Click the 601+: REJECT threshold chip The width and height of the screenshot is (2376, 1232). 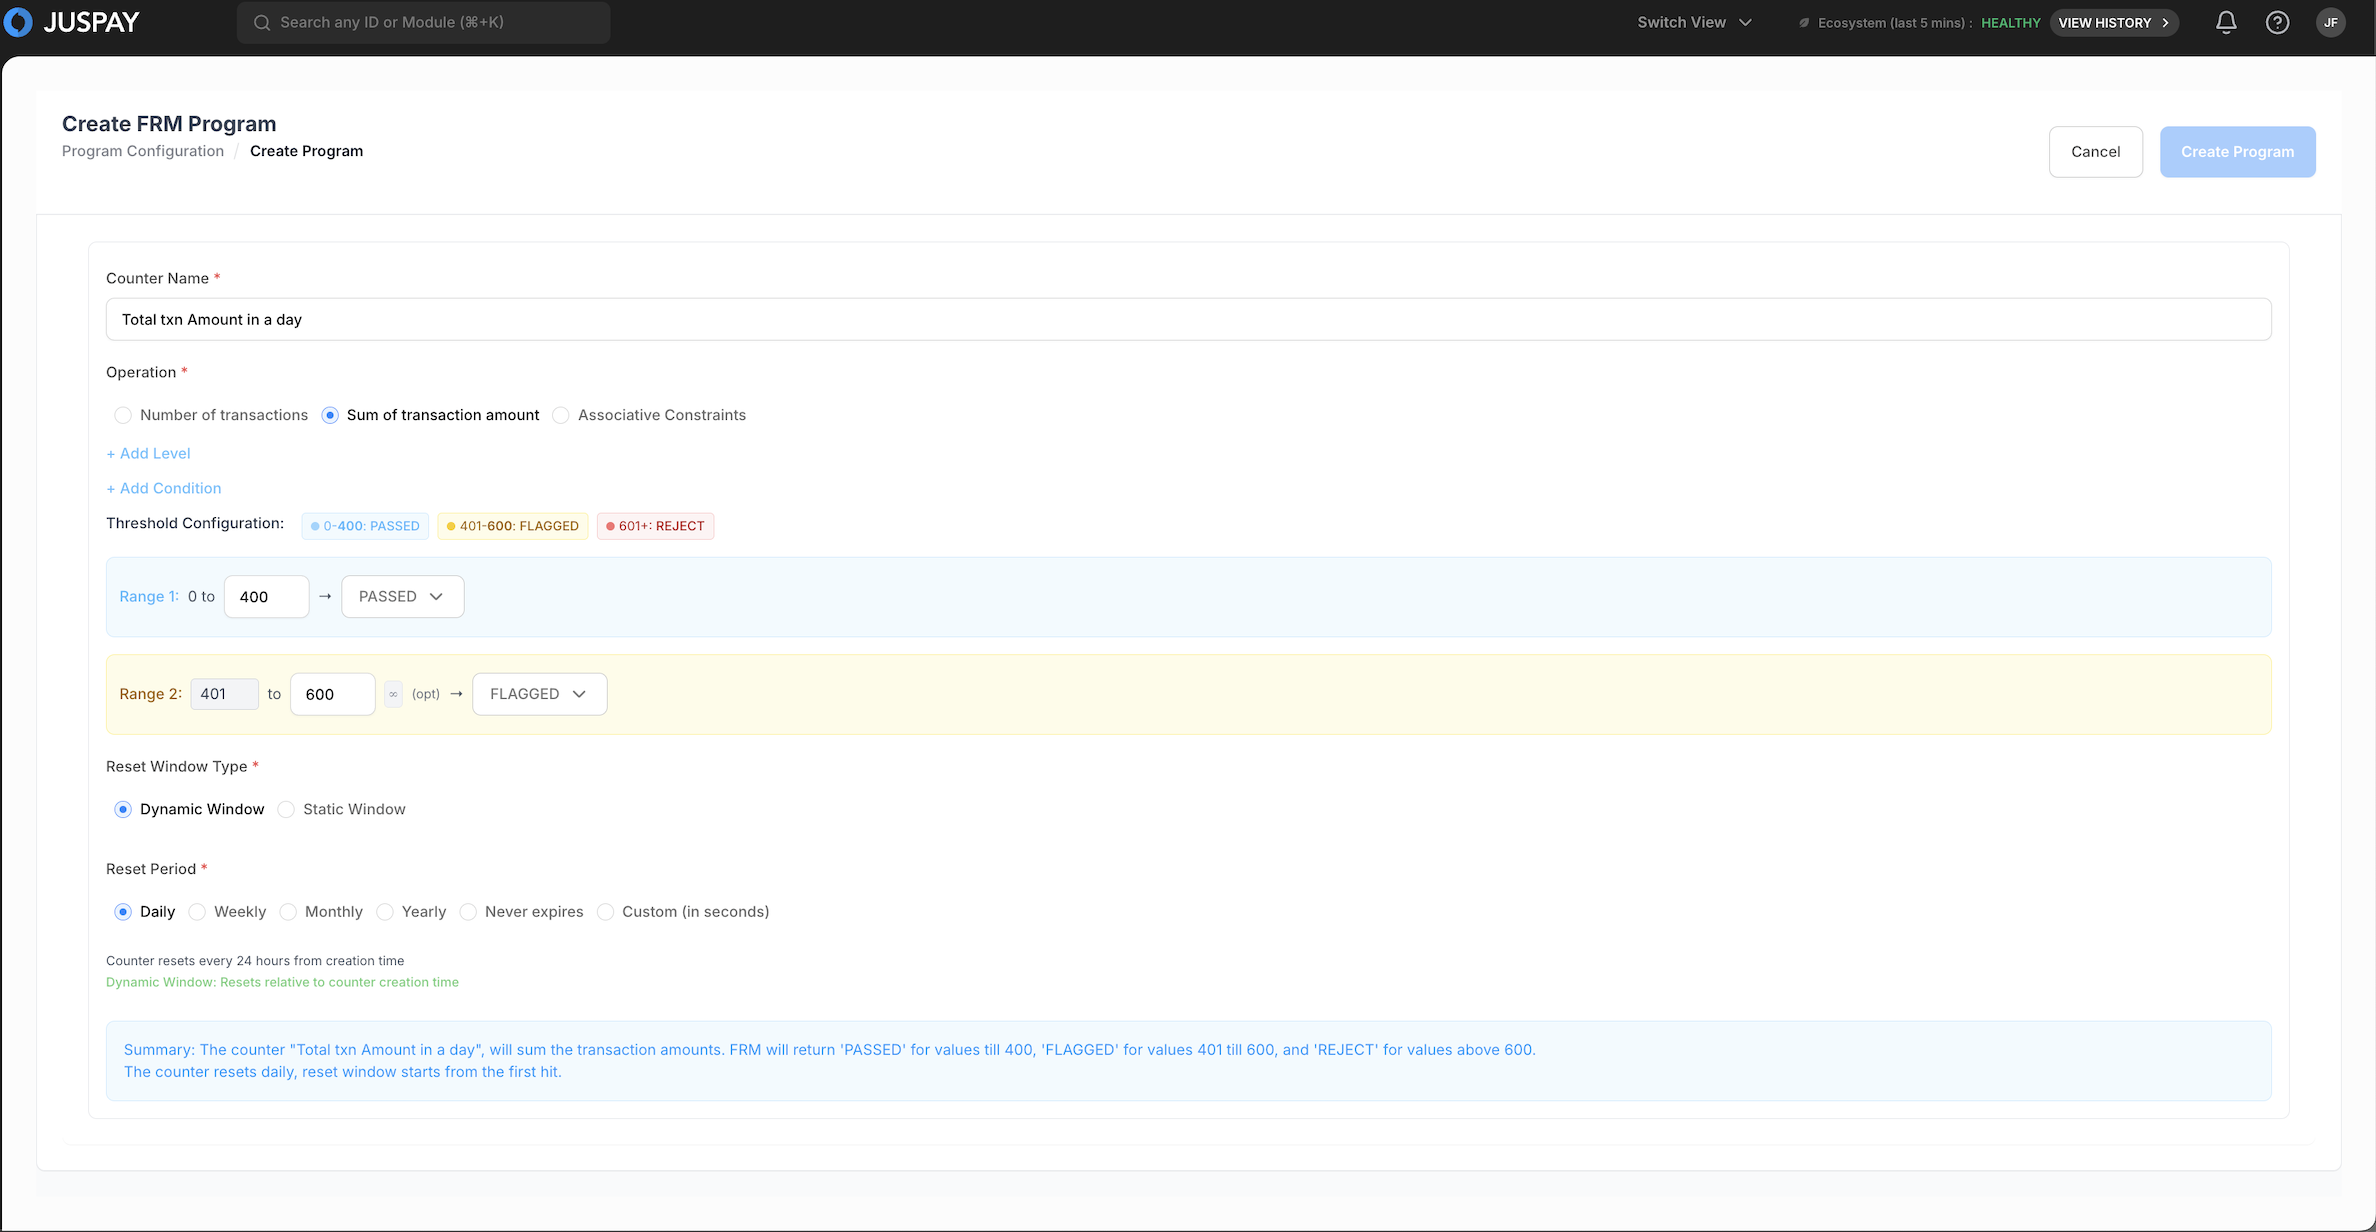pos(656,526)
